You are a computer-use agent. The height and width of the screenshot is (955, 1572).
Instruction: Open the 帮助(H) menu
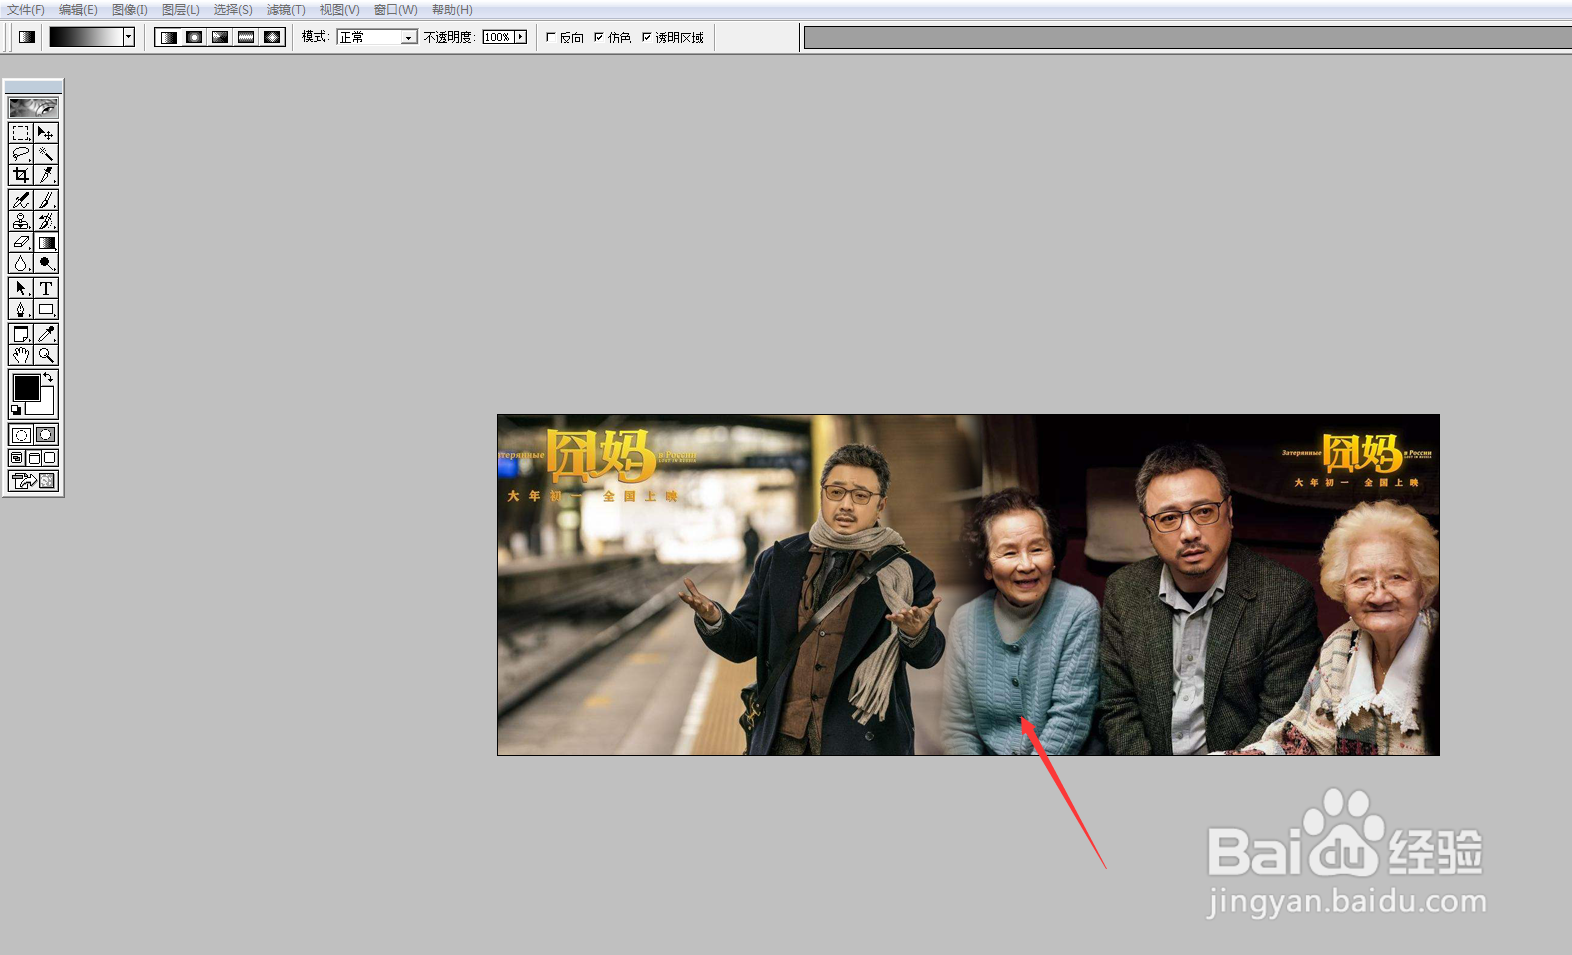[452, 10]
